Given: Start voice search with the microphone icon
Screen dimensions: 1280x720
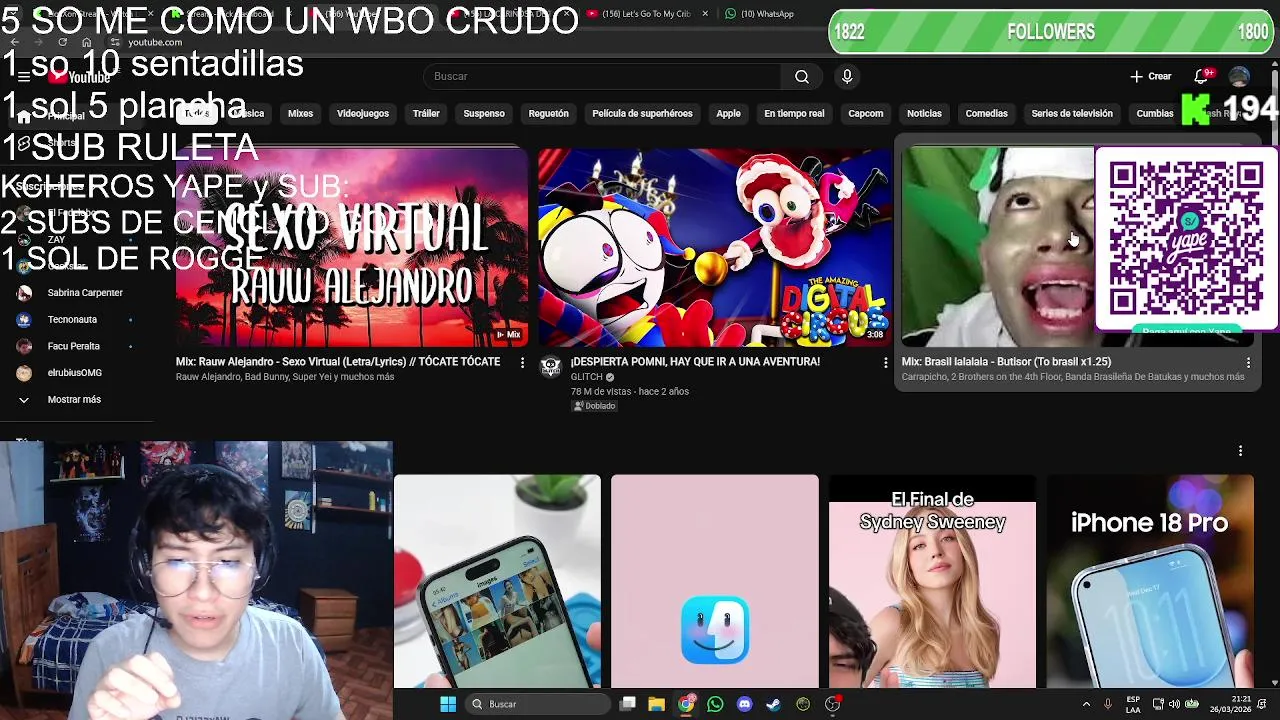Looking at the screenshot, I should [847, 76].
